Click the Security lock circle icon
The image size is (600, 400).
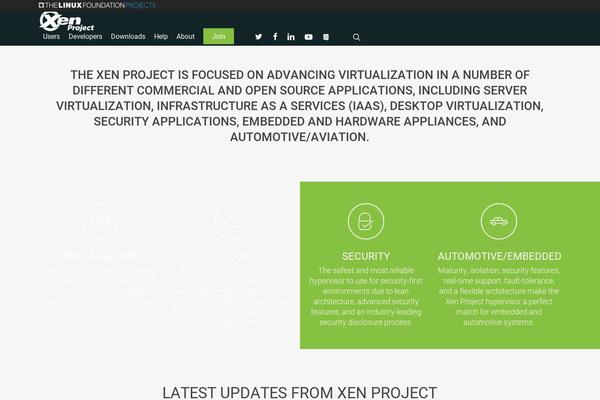366,221
